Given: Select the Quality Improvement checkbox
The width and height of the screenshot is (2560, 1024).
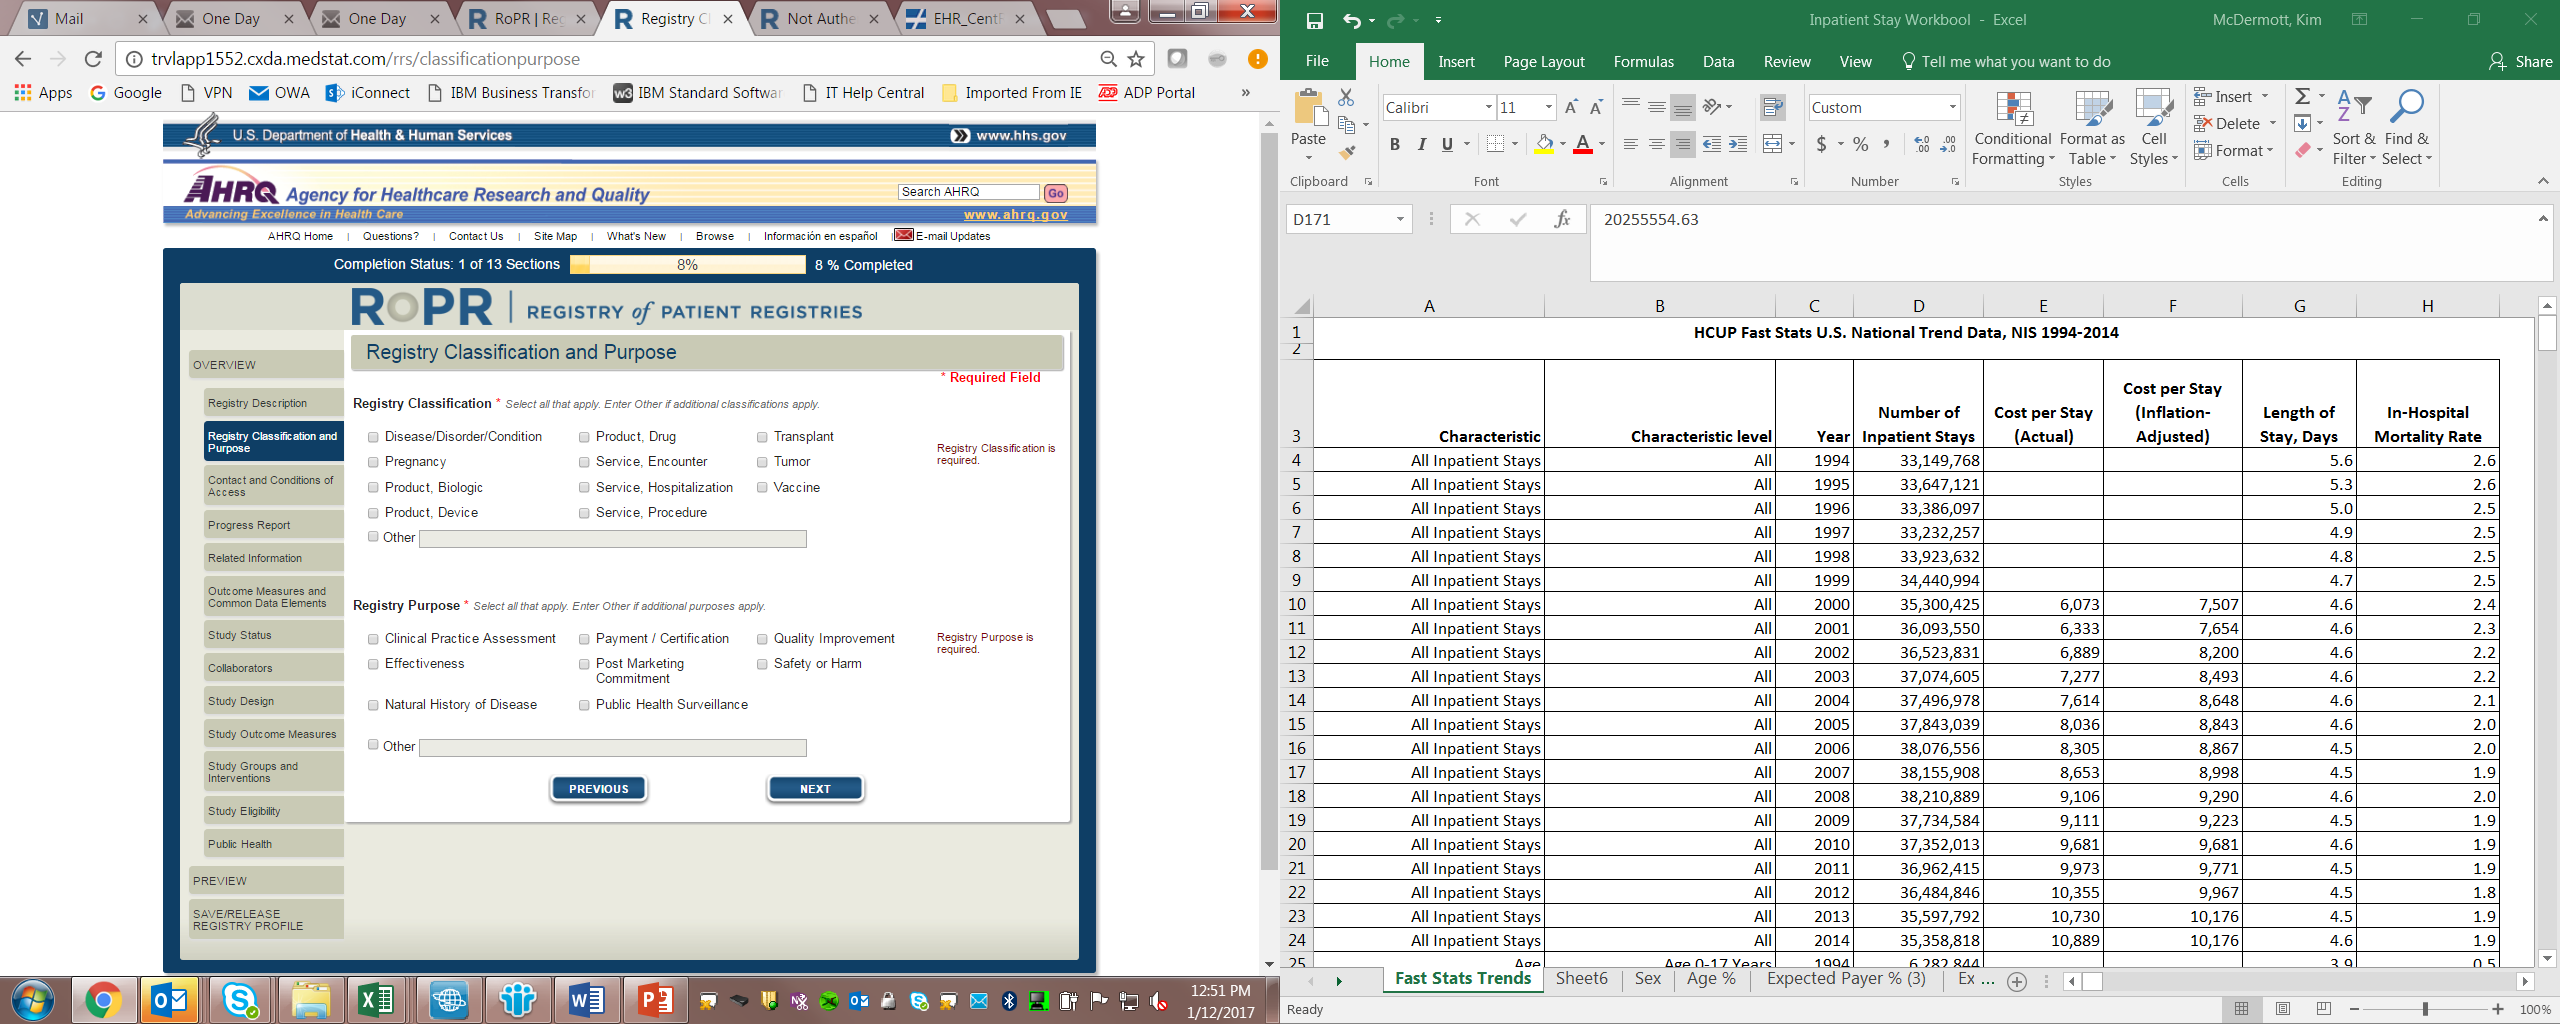Looking at the screenshot, I should pos(762,639).
